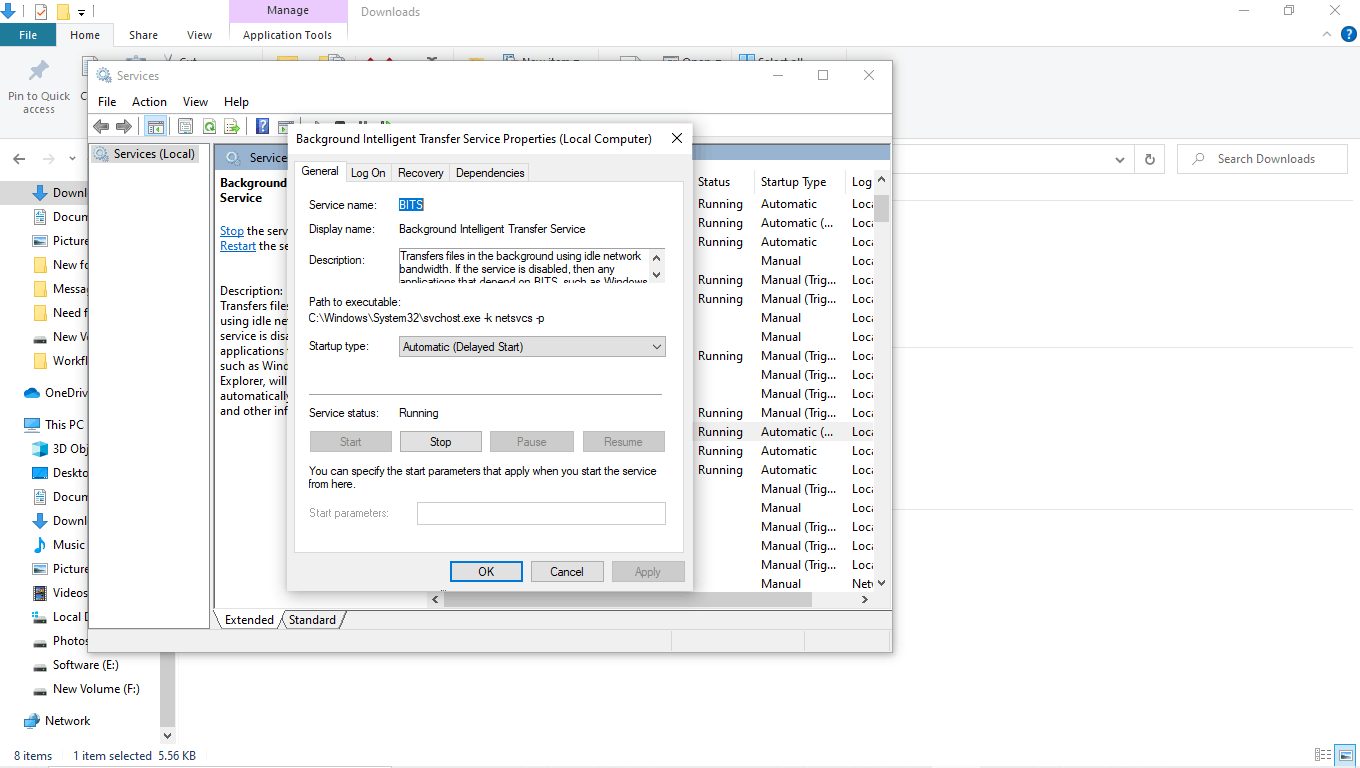Open the Dependencies tab
This screenshot has width=1360, height=768.
coord(490,173)
